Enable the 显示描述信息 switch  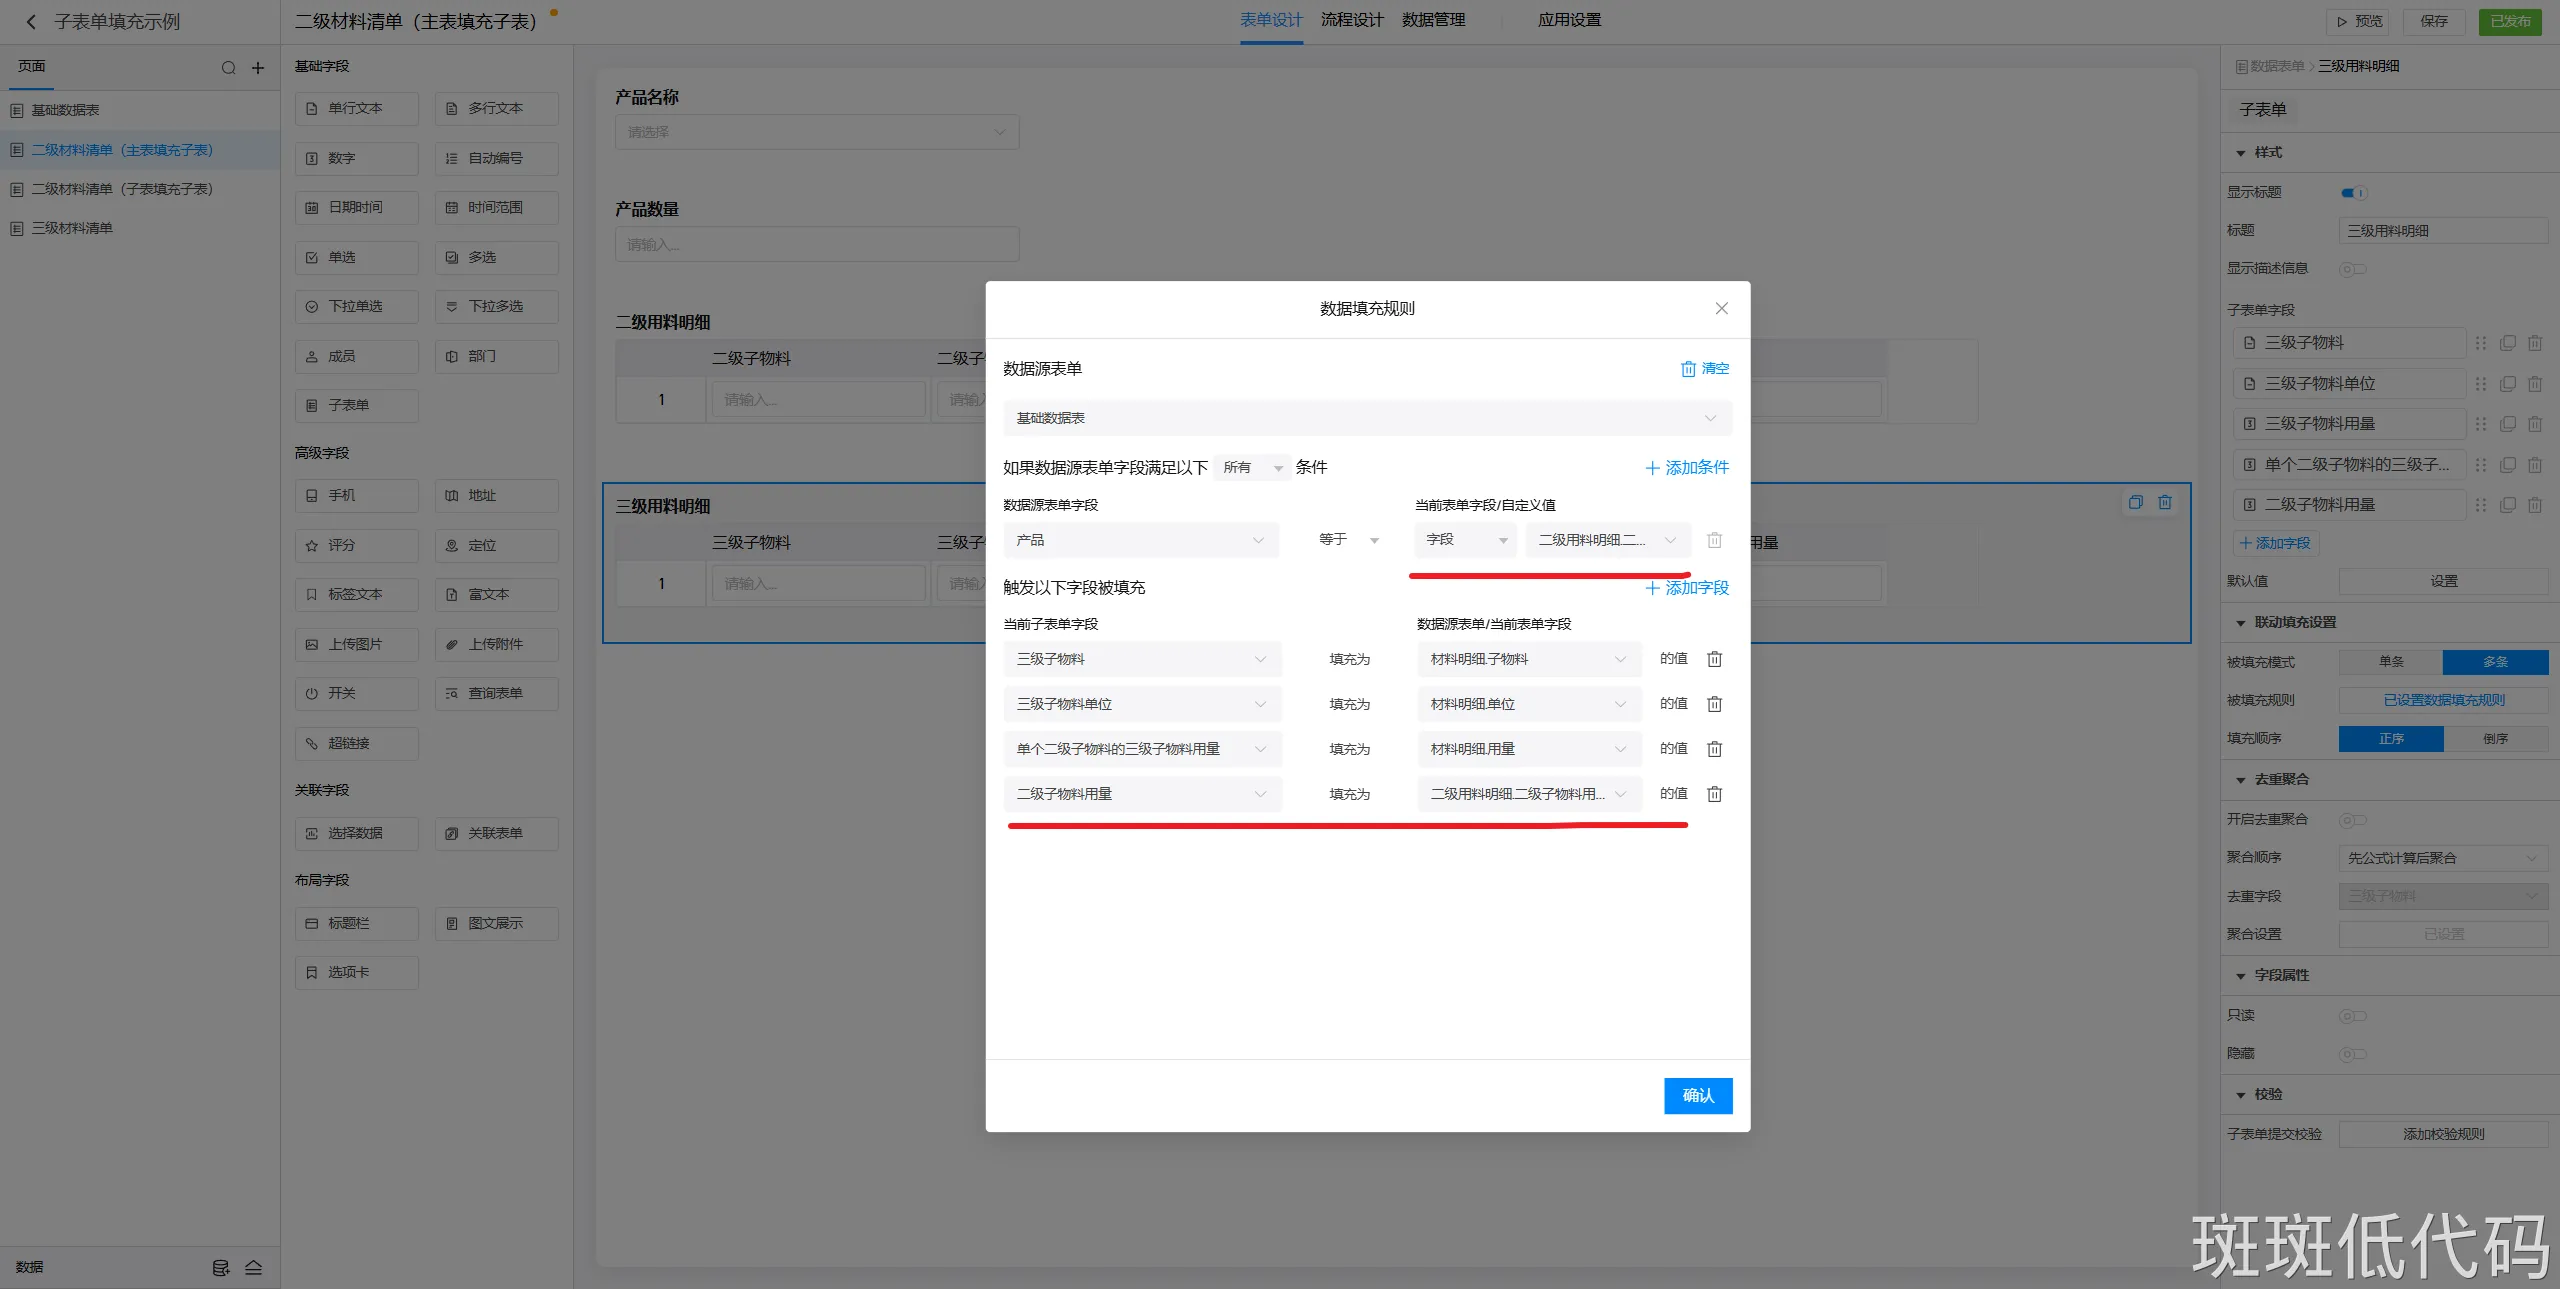(2352, 269)
